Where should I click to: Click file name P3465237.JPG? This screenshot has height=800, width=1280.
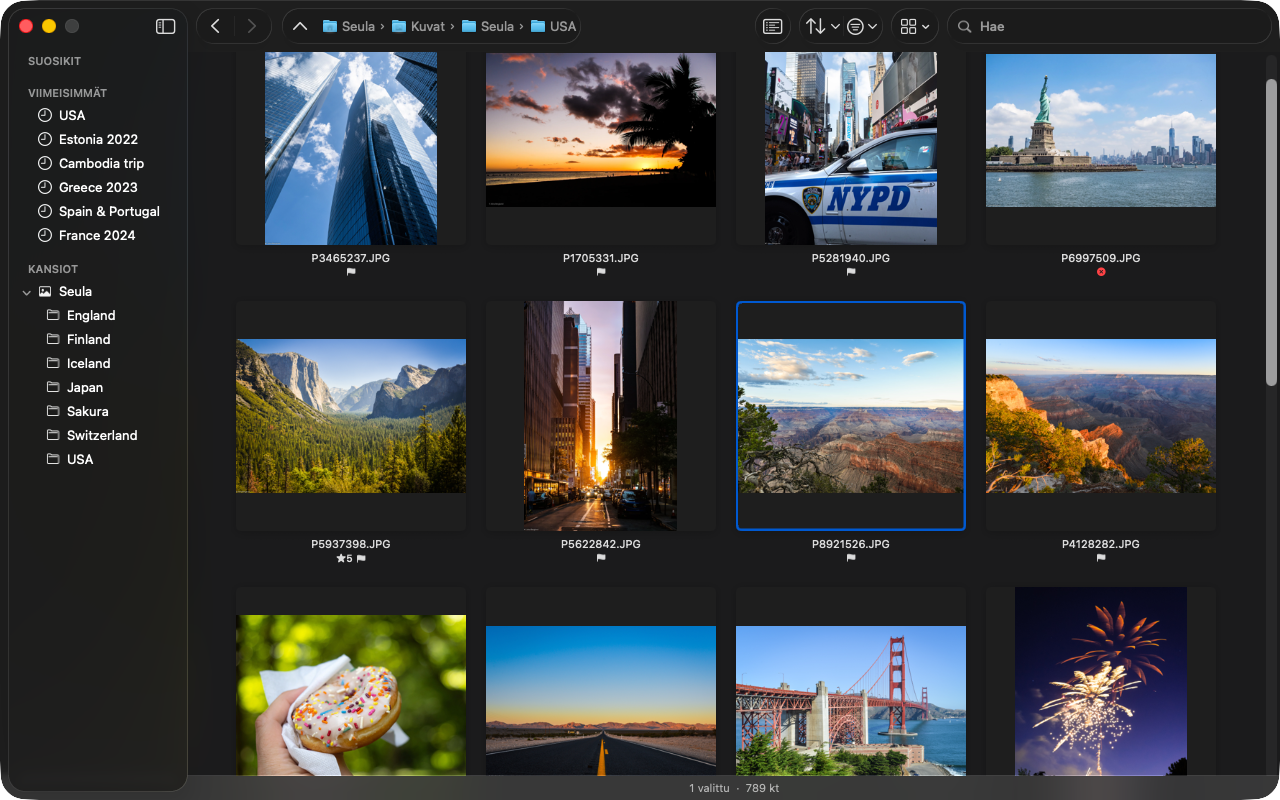[351, 258]
